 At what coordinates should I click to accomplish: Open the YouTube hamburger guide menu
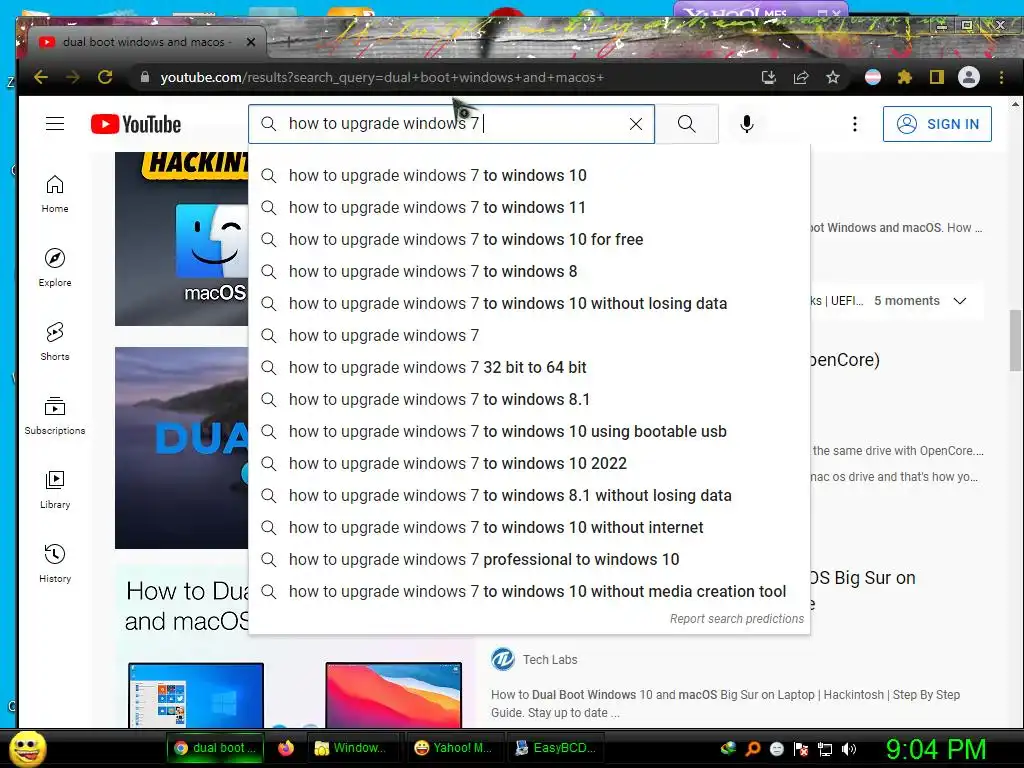(x=55, y=124)
